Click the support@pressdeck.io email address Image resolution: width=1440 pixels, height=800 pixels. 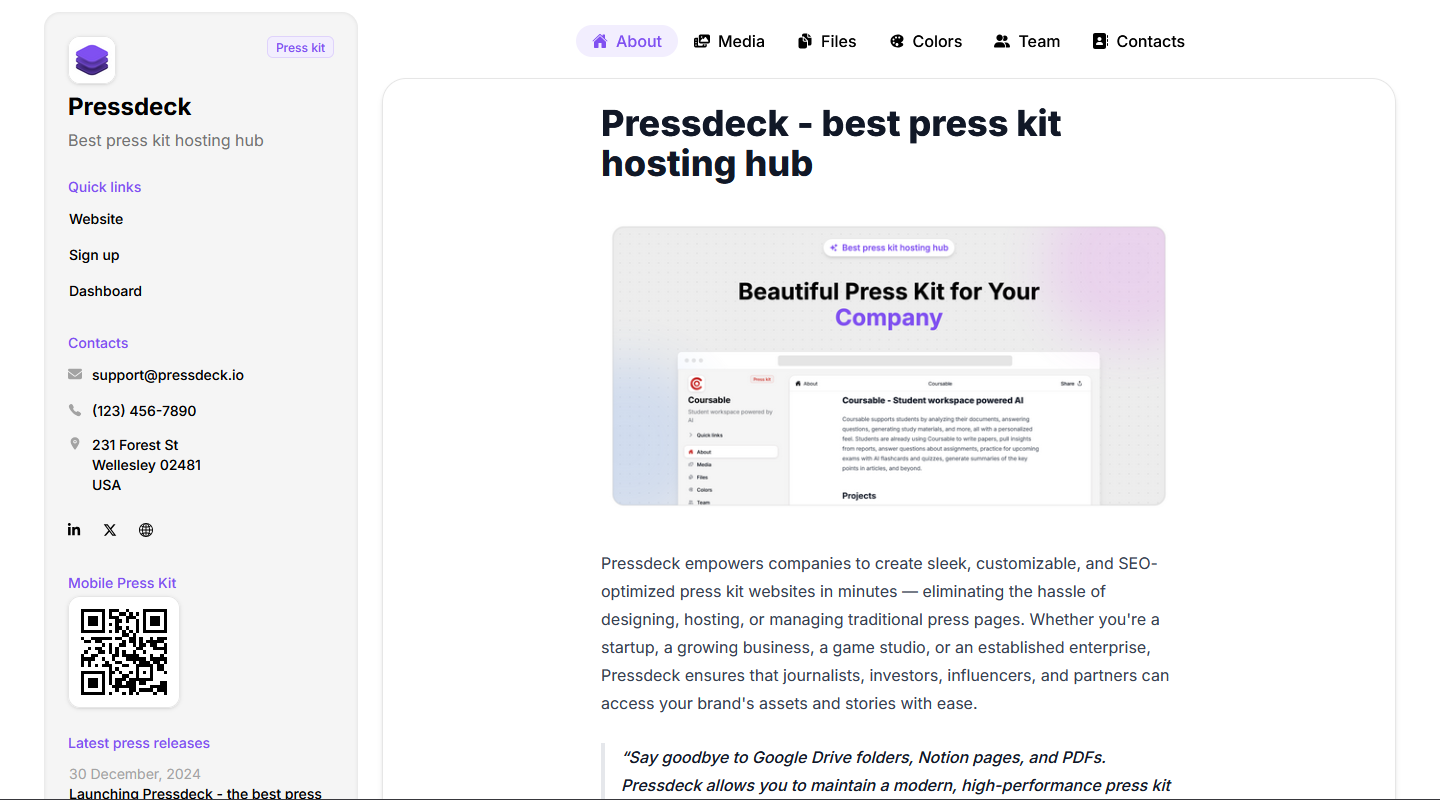click(168, 375)
